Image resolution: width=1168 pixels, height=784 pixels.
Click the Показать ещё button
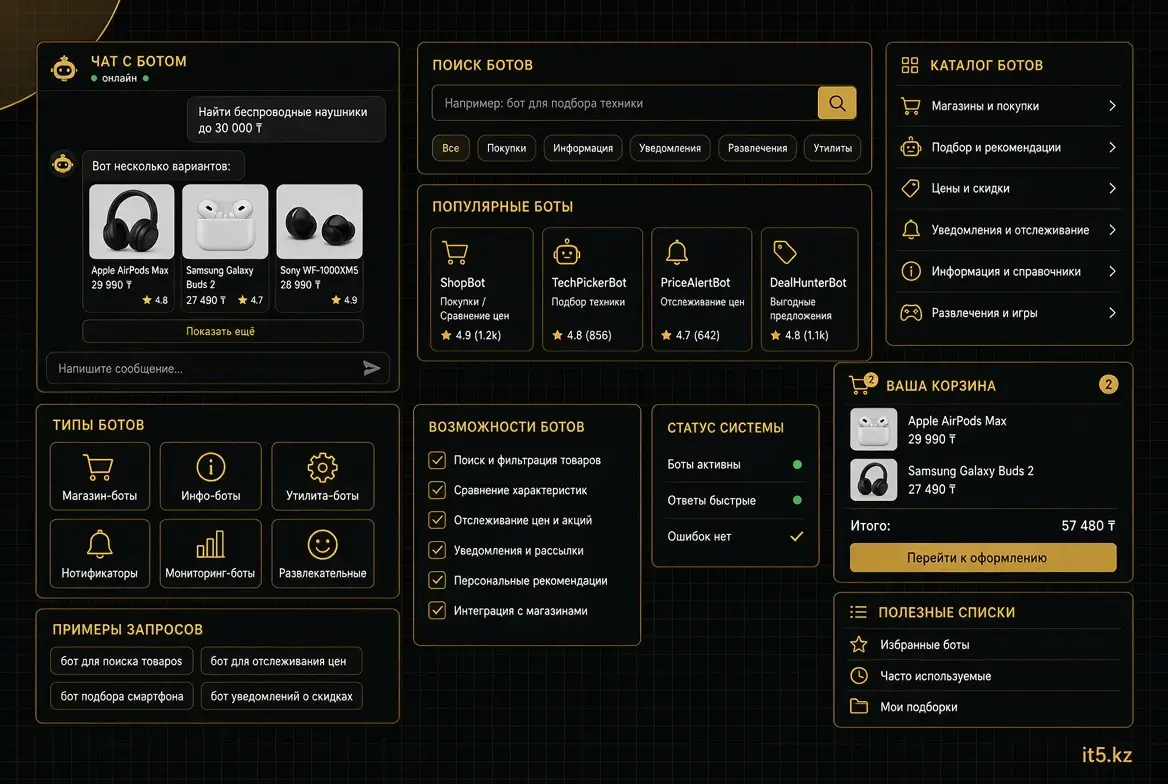[223, 332]
